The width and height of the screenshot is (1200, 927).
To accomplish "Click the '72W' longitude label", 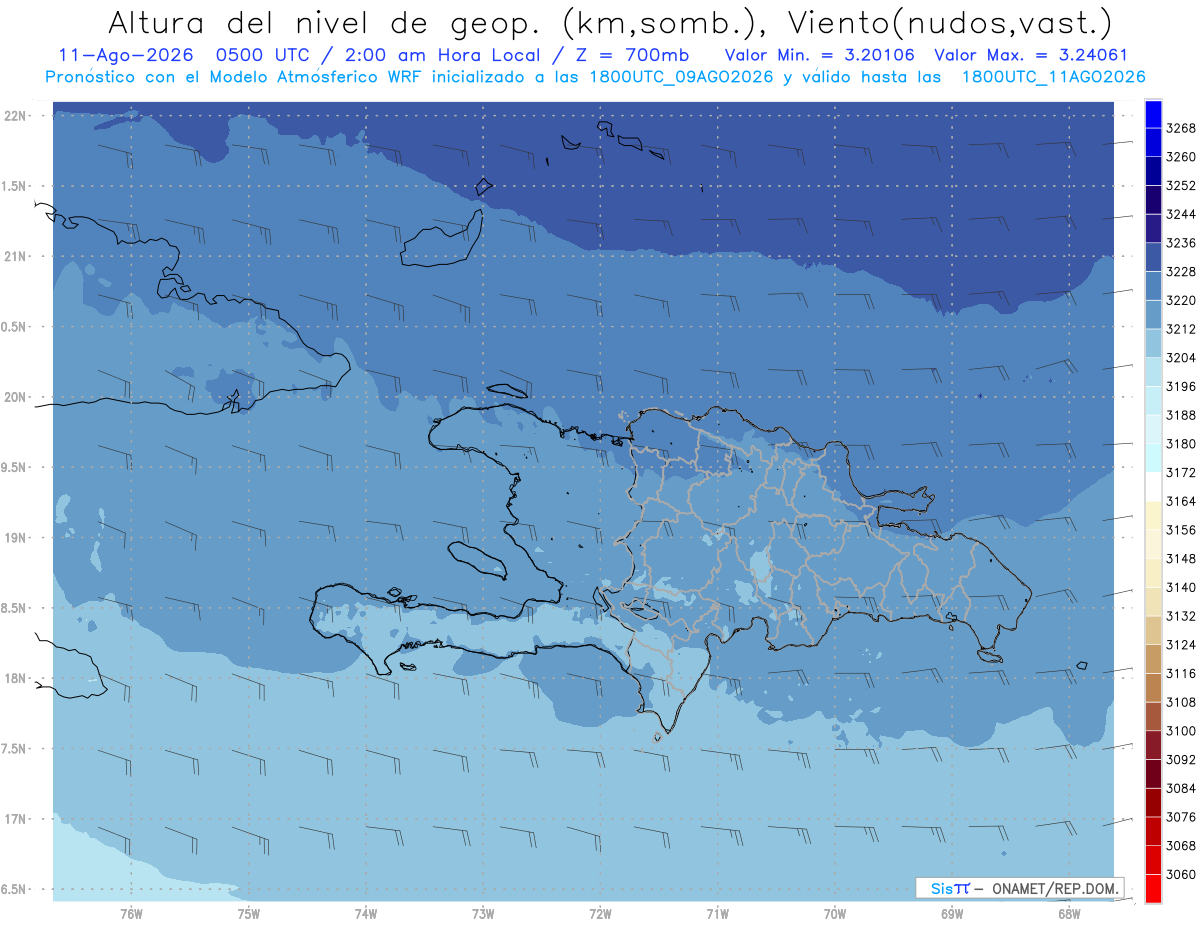I will click(601, 914).
